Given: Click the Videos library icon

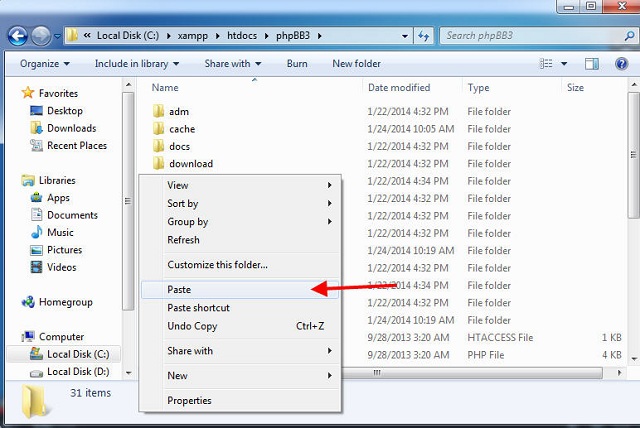Looking at the screenshot, I should point(36,267).
